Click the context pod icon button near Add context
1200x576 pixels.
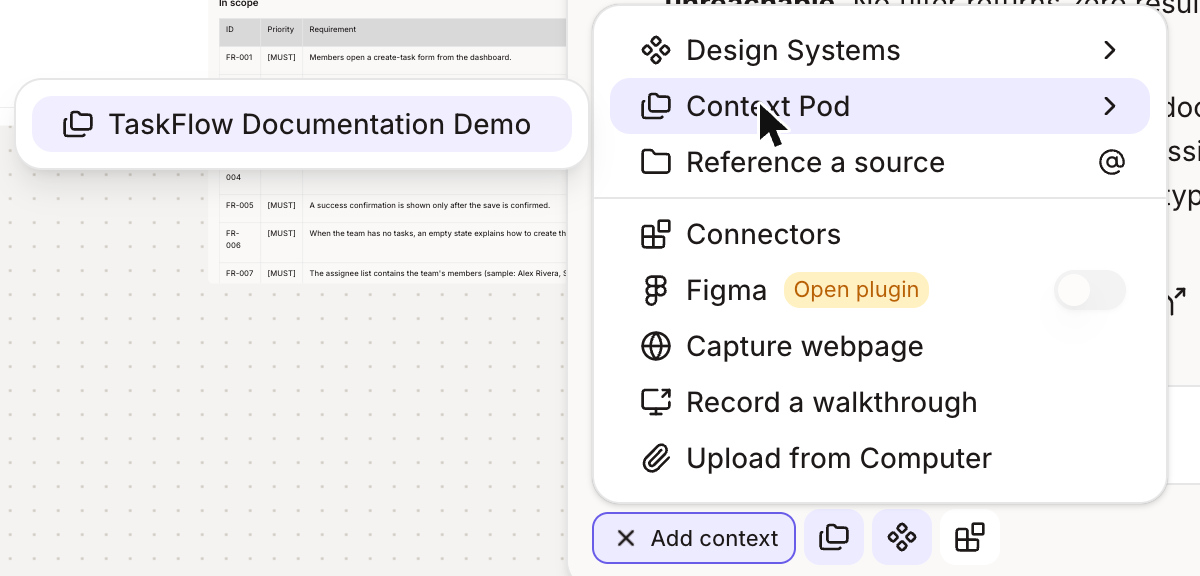pyautogui.click(x=834, y=538)
